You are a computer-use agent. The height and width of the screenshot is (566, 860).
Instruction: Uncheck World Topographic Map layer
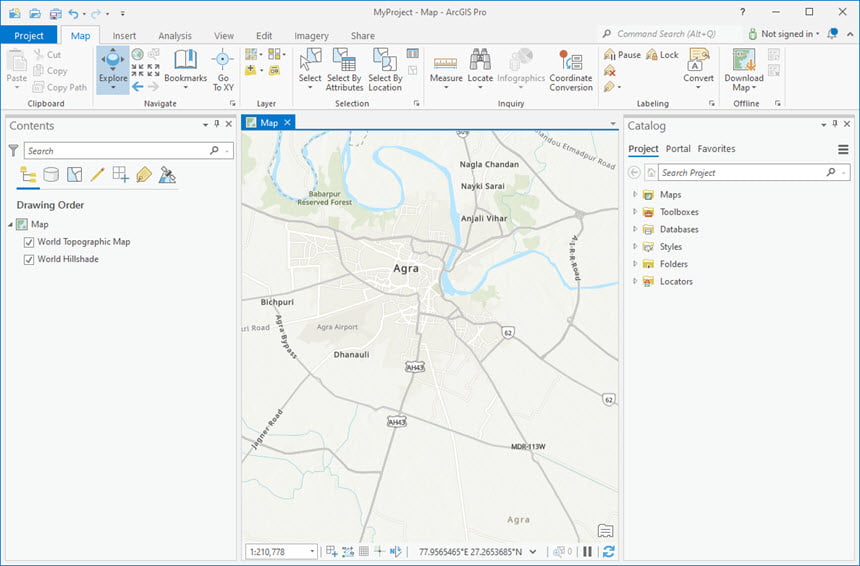click(29, 242)
